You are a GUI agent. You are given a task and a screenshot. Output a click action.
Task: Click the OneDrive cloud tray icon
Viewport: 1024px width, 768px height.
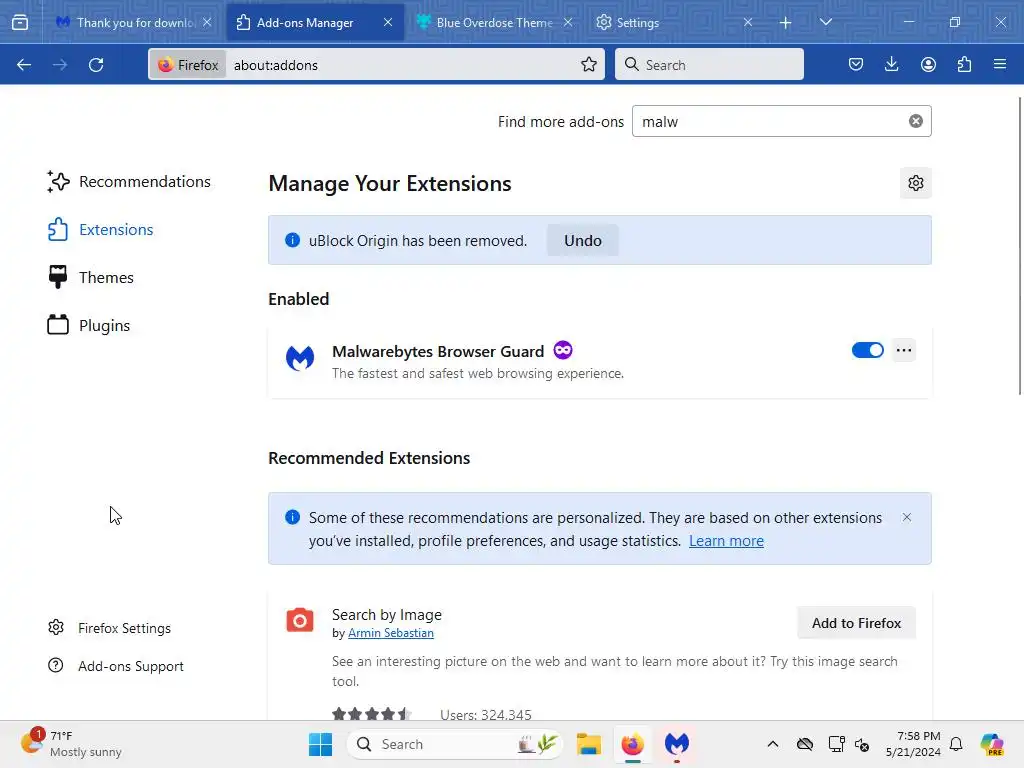(805, 744)
